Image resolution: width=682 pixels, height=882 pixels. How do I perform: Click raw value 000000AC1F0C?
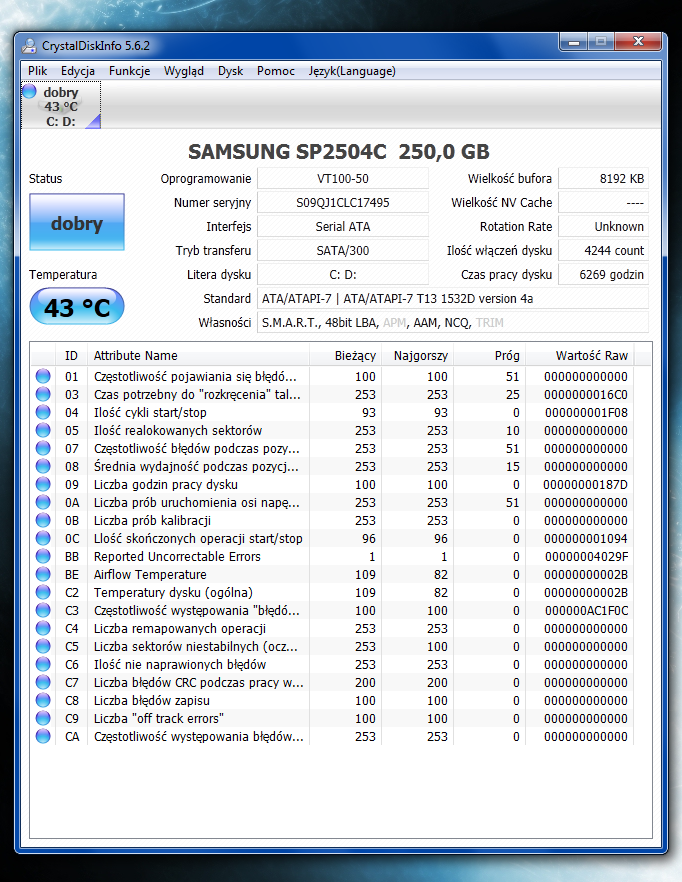click(x=586, y=610)
